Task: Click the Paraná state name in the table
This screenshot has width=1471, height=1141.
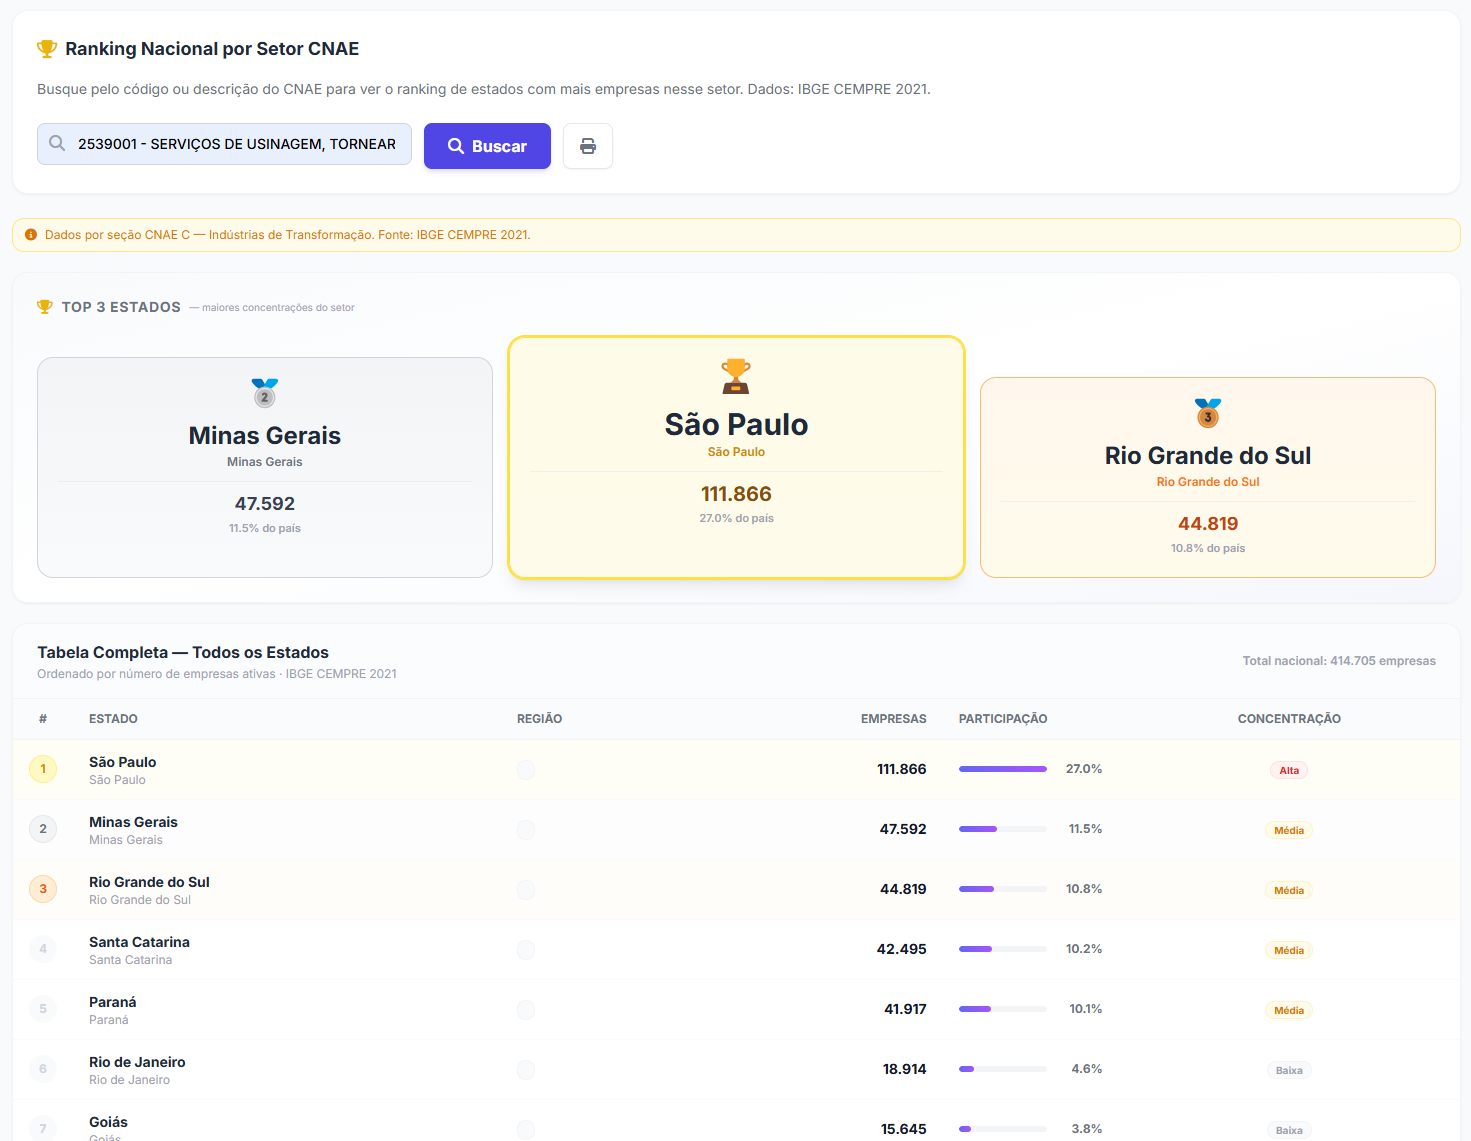Action: 113,1002
